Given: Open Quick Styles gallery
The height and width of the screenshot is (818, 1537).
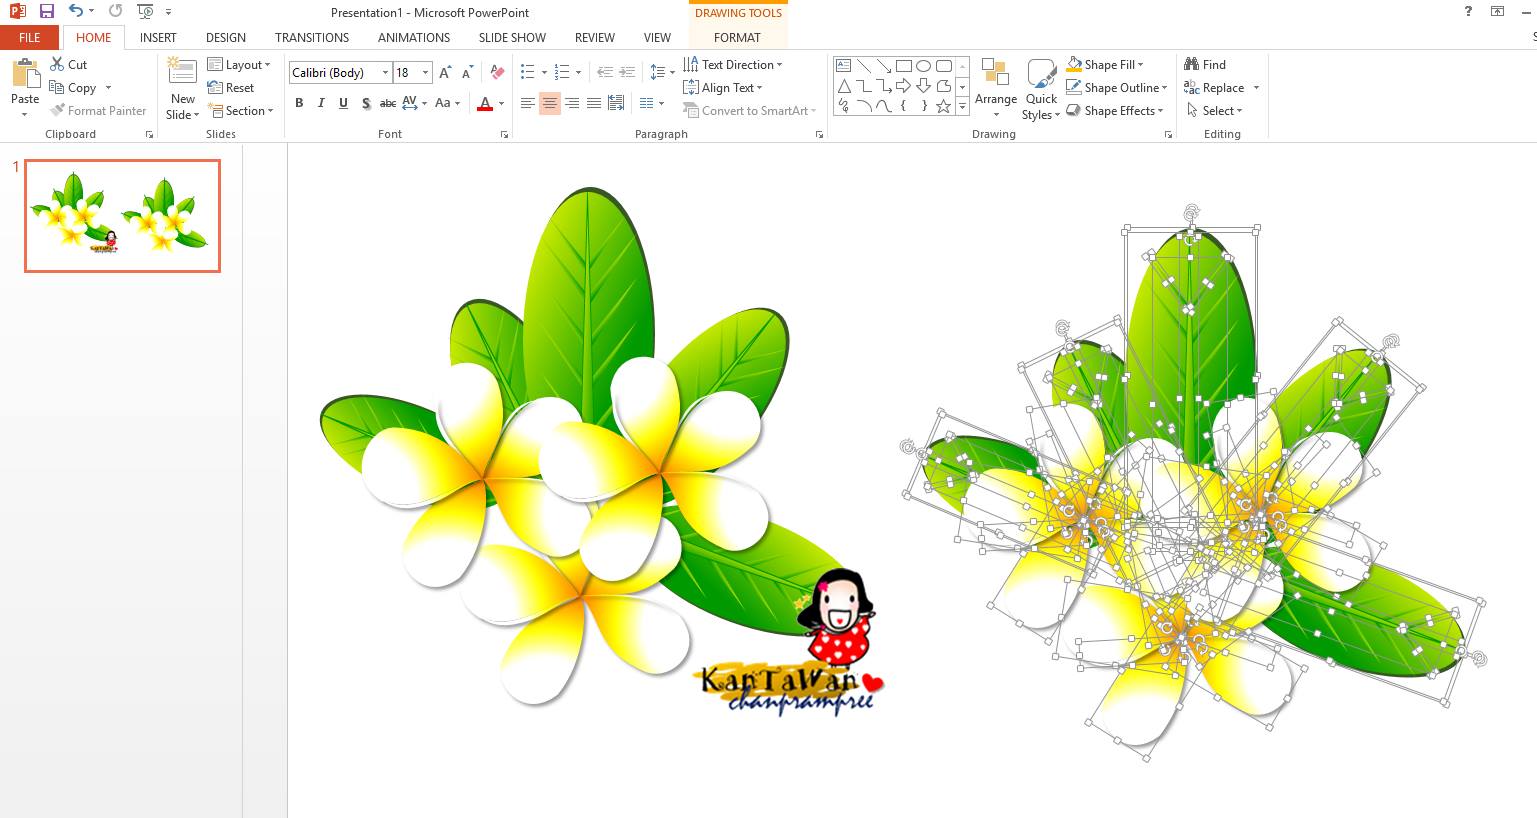Looking at the screenshot, I should (1041, 89).
